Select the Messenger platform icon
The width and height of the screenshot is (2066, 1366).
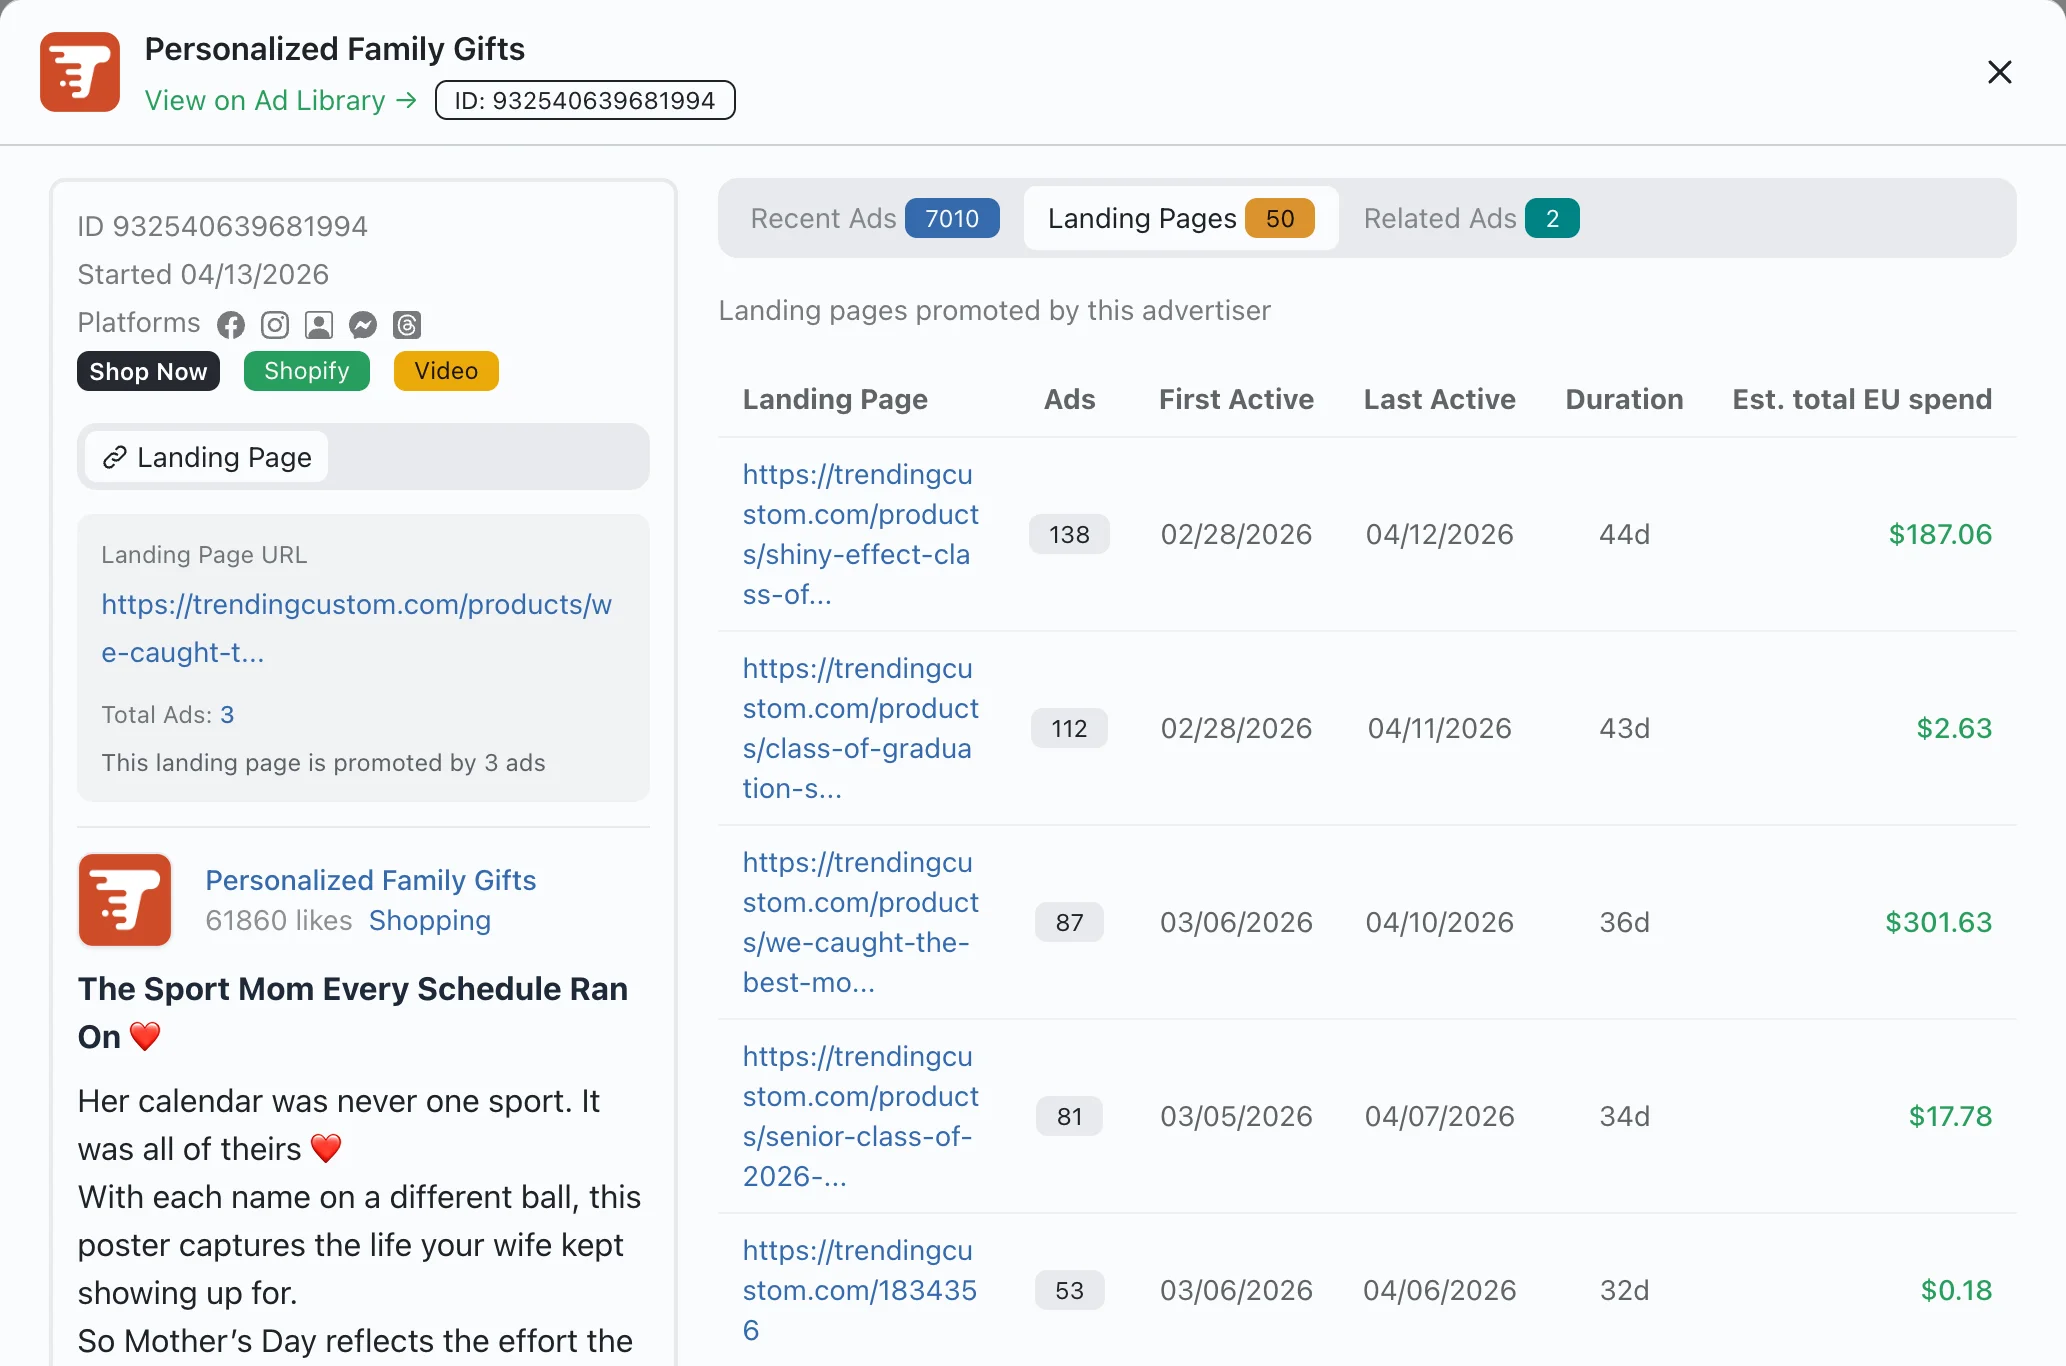[362, 324]
